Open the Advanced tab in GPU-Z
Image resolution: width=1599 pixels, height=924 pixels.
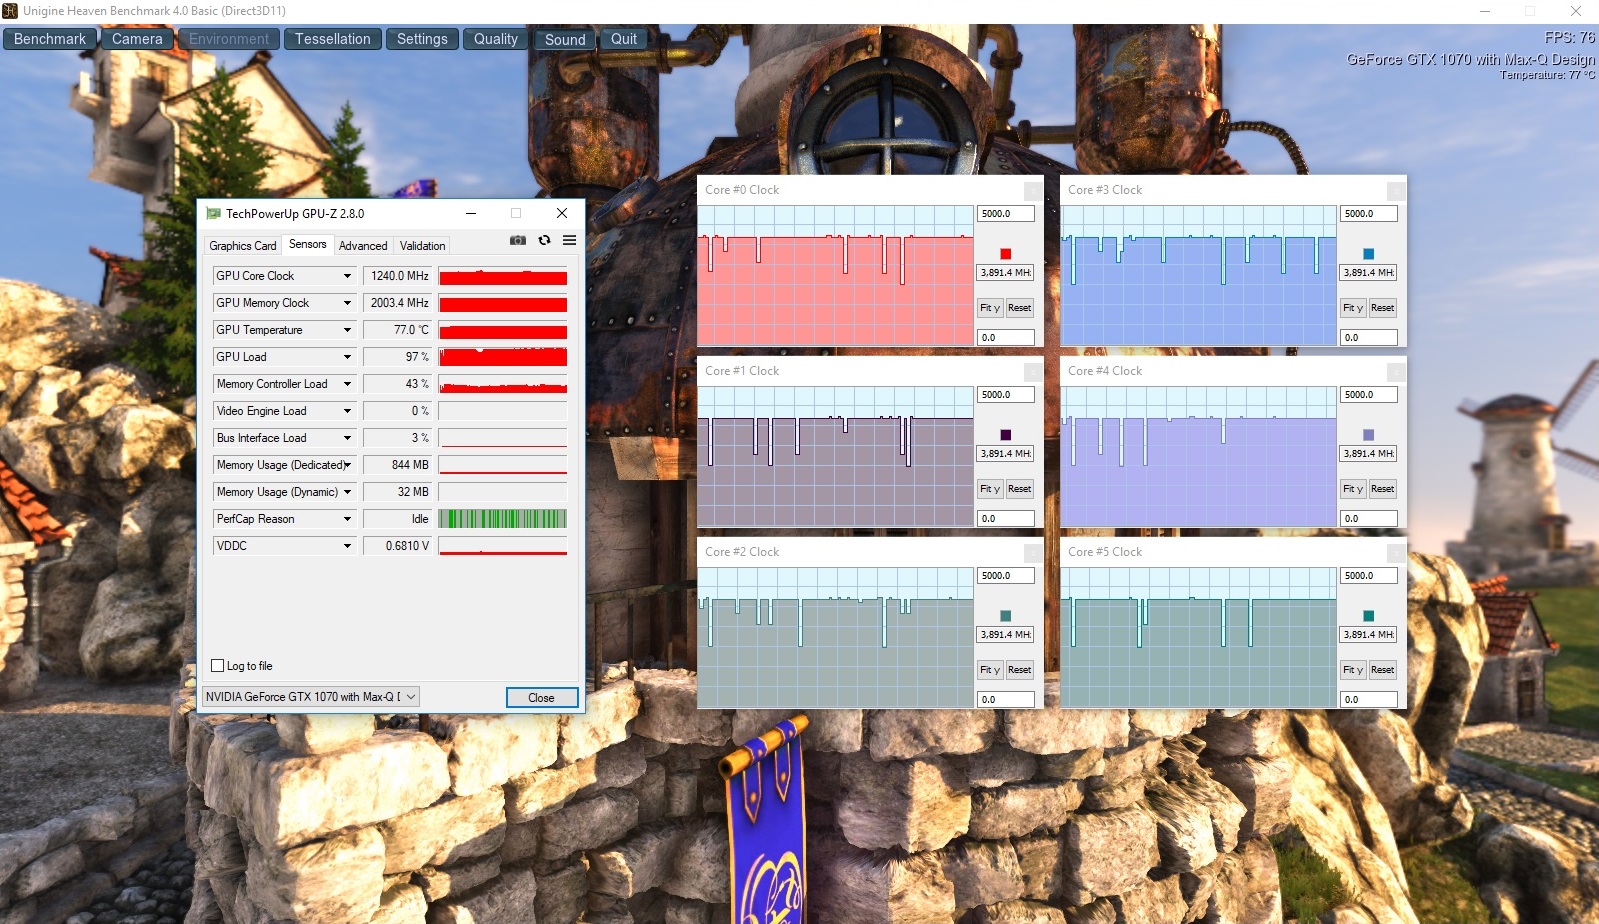tap(363, 246)
